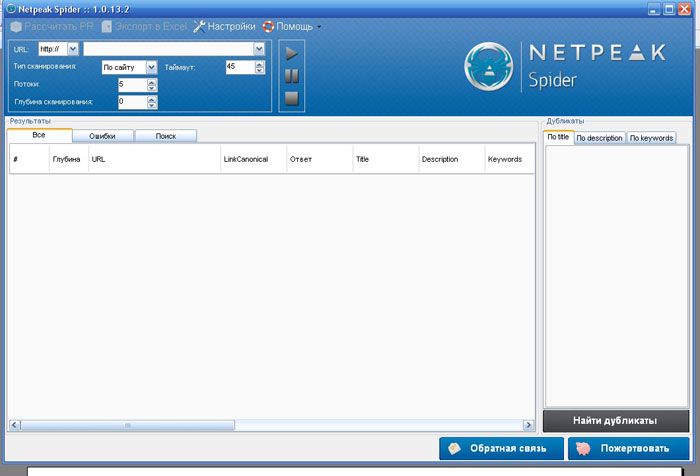Switch to the Поиск tab
The image size is (700, 476).
[x=165, y=135]
